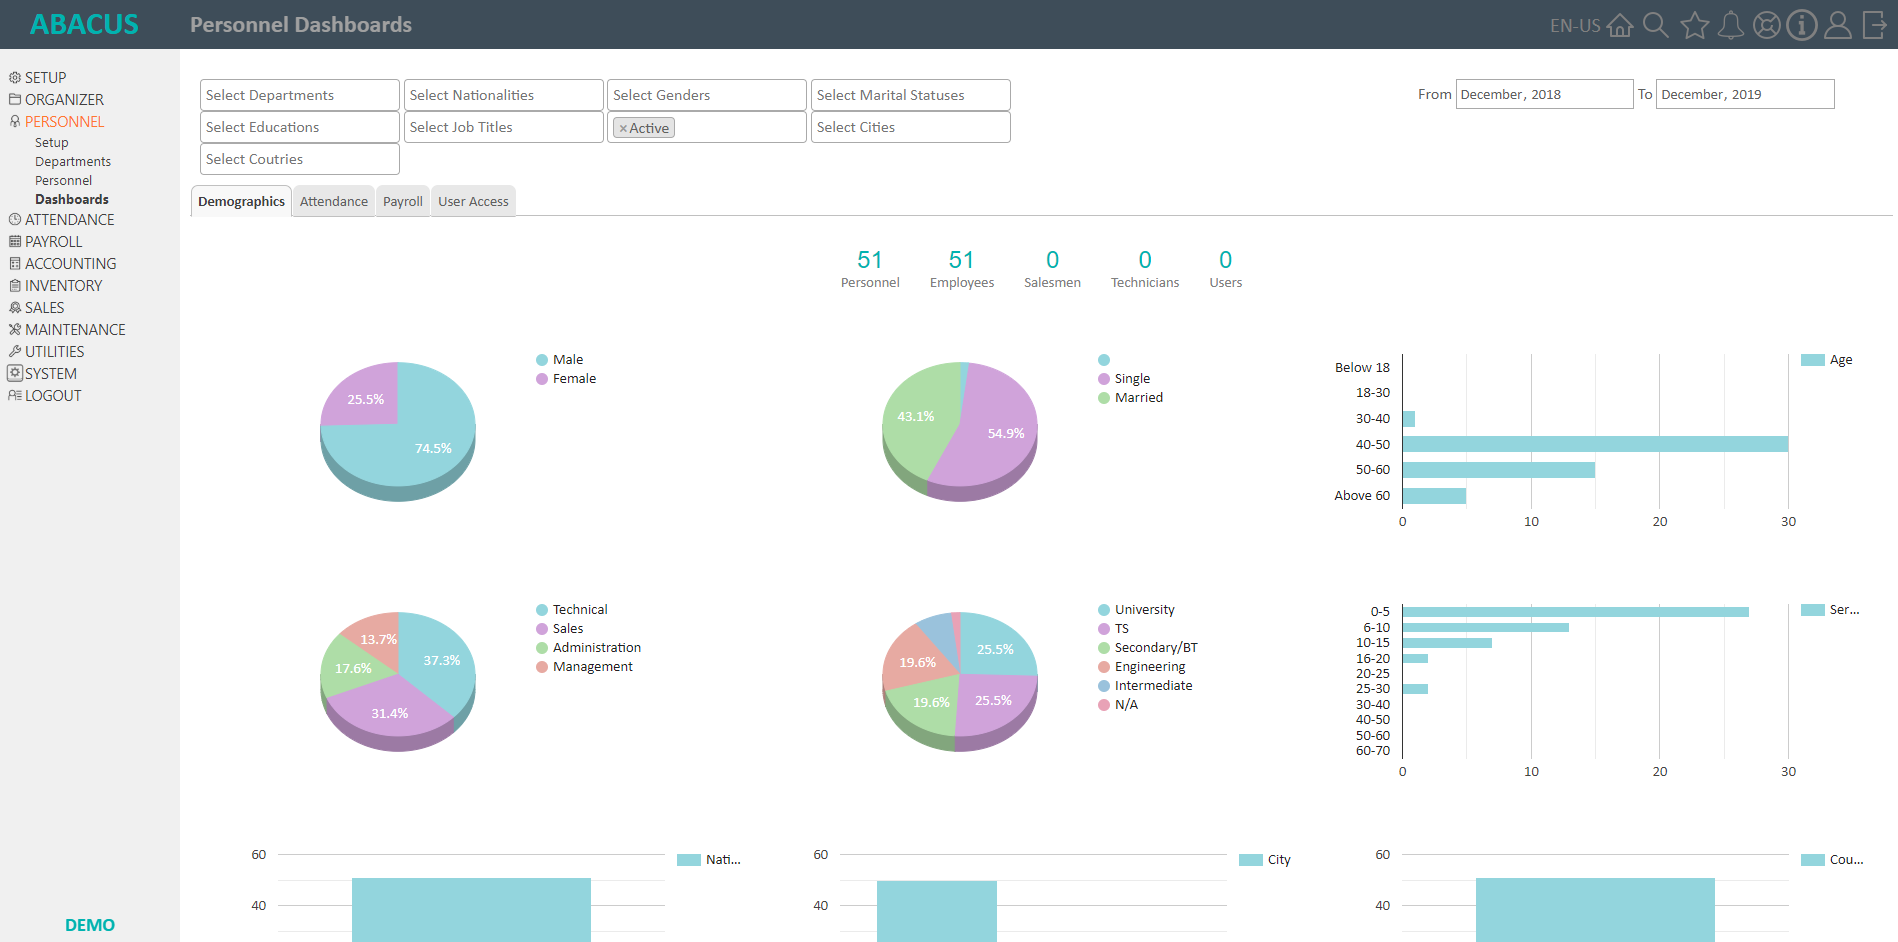1898x942 pixels.
Task: Open the Select Marital Statuses dropdown
Action: point(911,95)
